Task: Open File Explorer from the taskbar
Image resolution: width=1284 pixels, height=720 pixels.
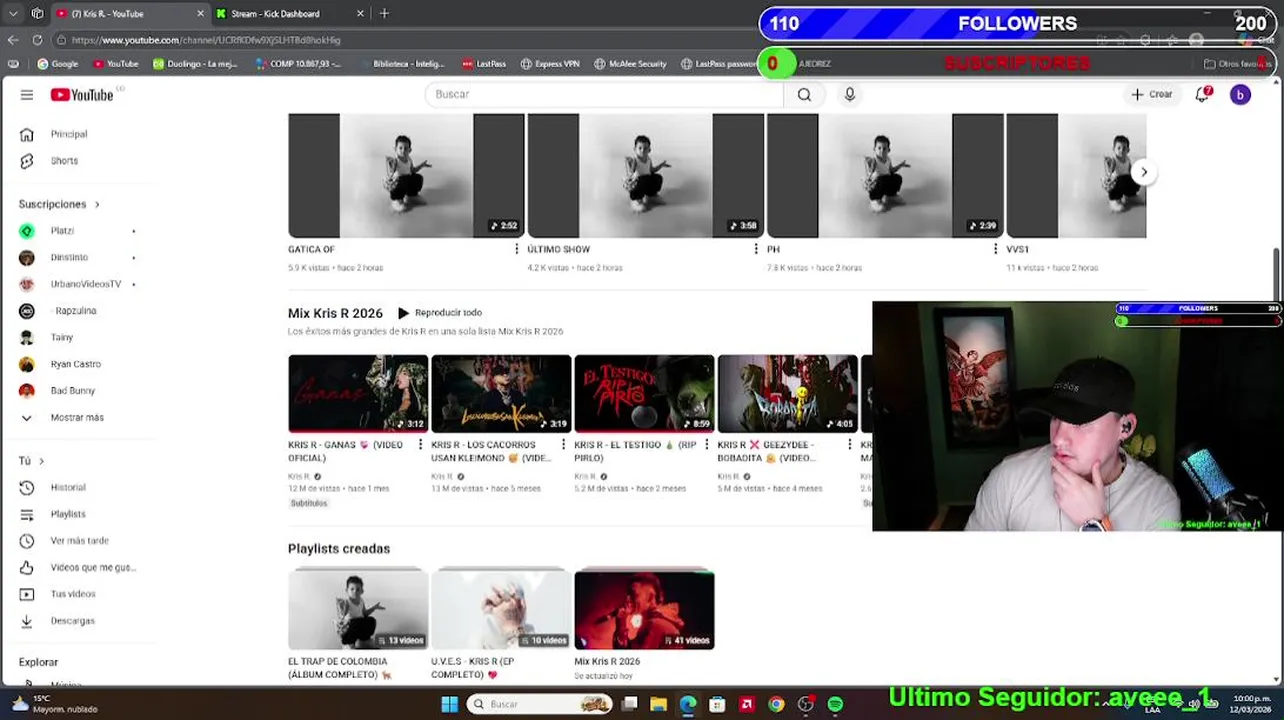Action: coord(658,705)
